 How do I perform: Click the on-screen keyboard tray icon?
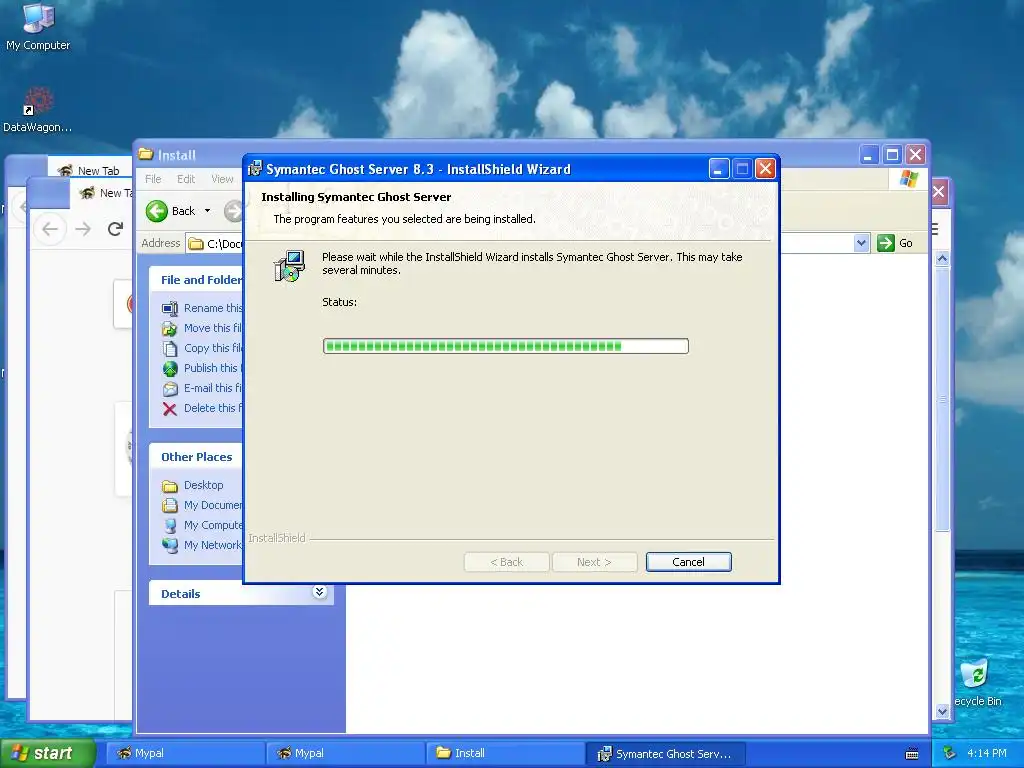coord(912,754)
